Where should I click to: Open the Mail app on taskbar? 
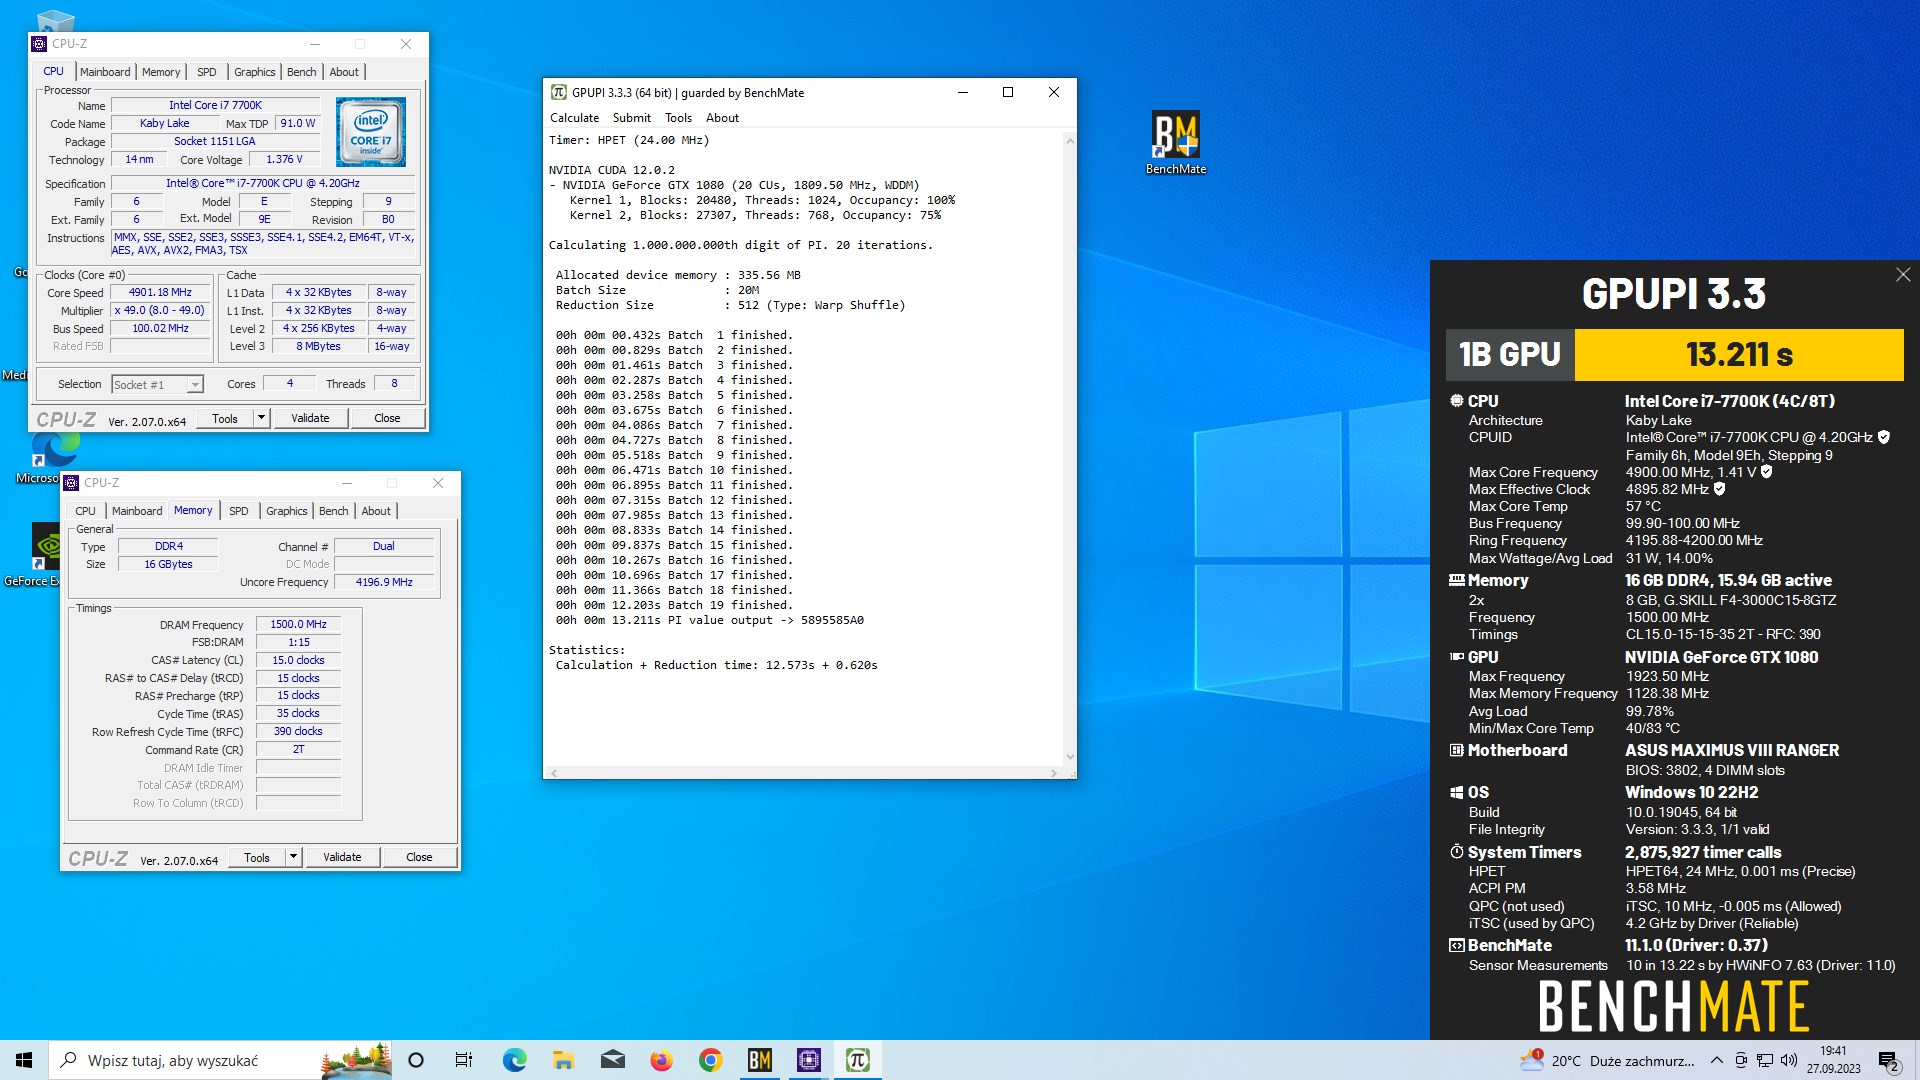[612, 1060]
